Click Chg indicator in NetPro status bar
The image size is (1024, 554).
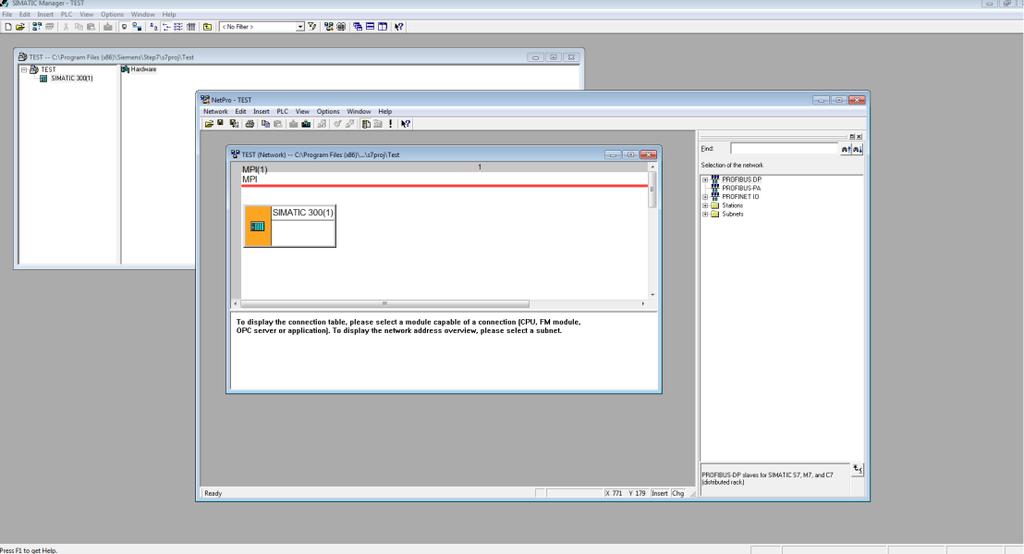point(678,493)
